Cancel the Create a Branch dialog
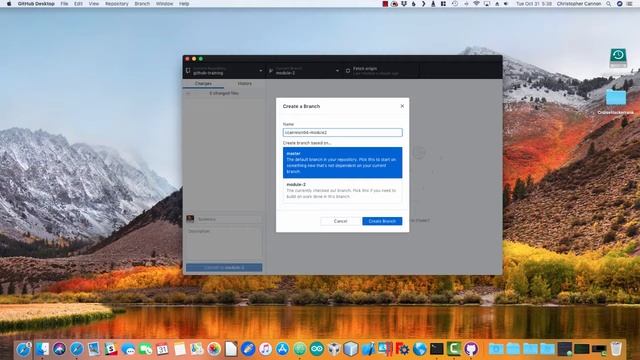640x360 pixels. (340, 221)
